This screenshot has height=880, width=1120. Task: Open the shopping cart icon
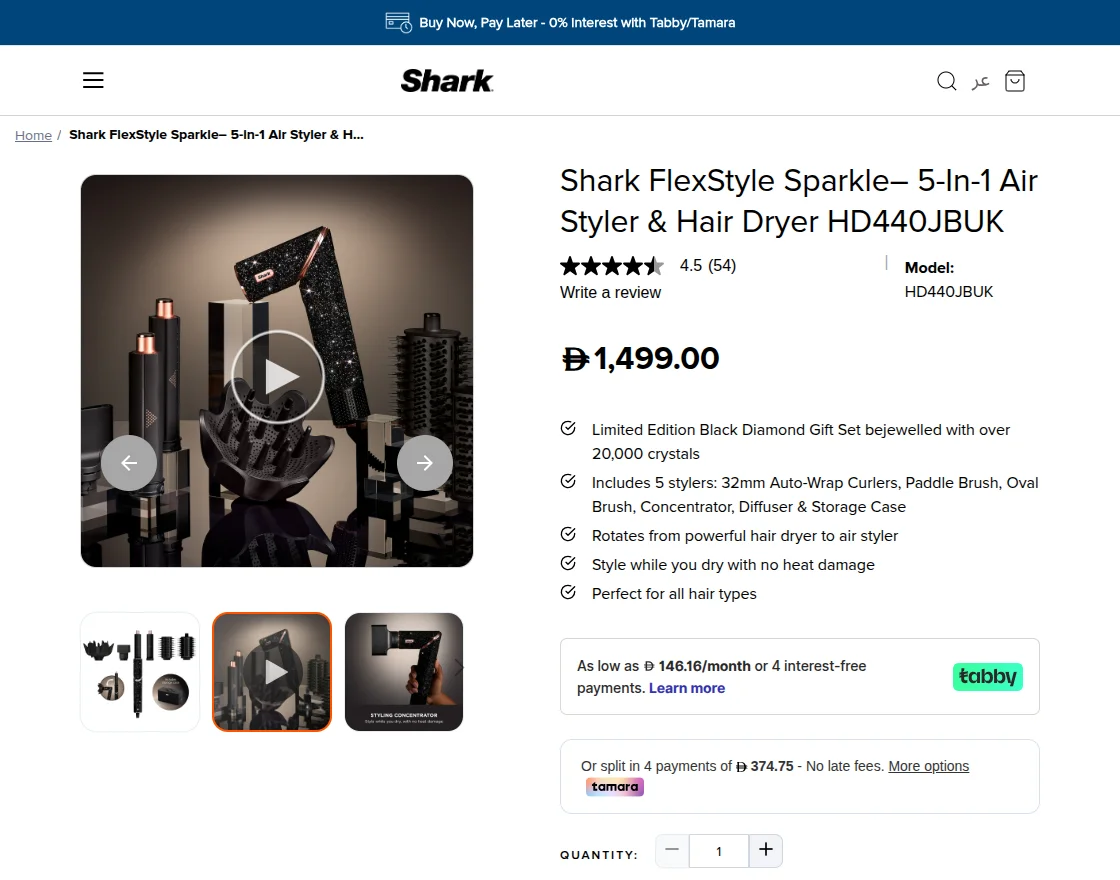(x=1015, y=81)
